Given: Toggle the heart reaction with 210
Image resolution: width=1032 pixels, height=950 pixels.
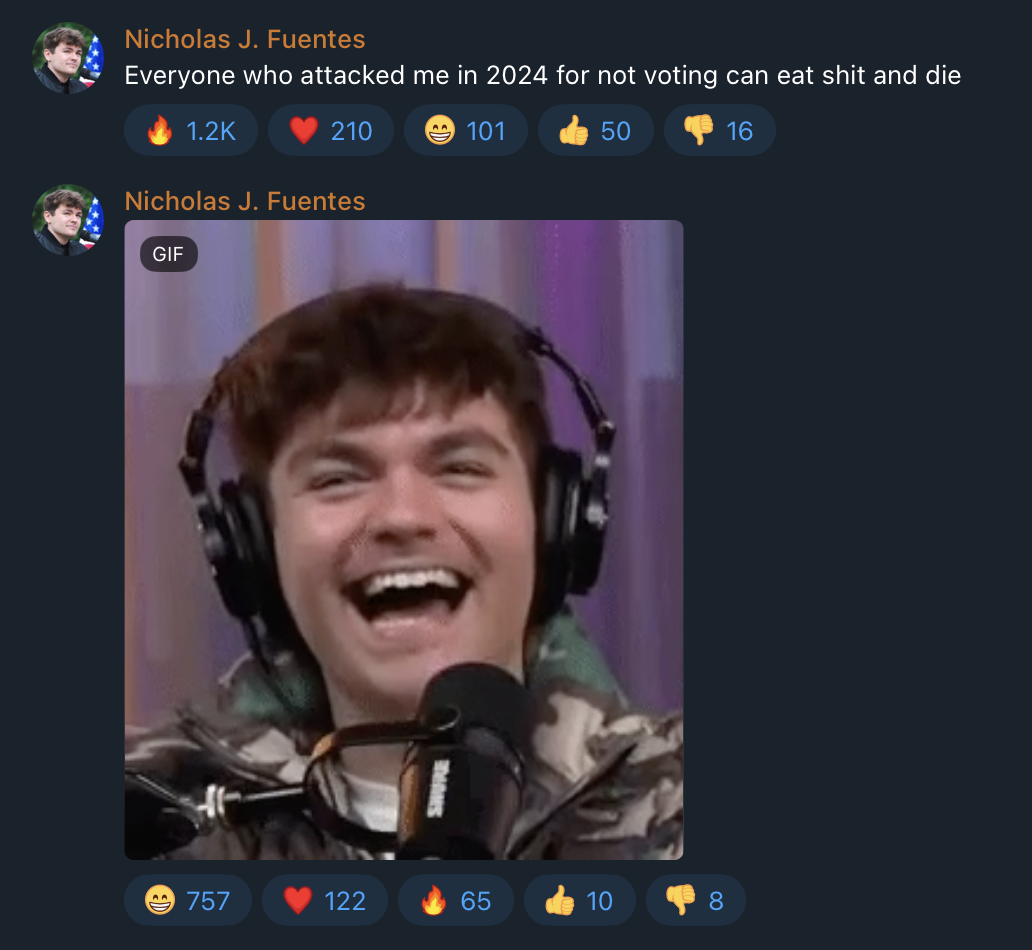Looking at the screenshot, I should click(331, 130).
